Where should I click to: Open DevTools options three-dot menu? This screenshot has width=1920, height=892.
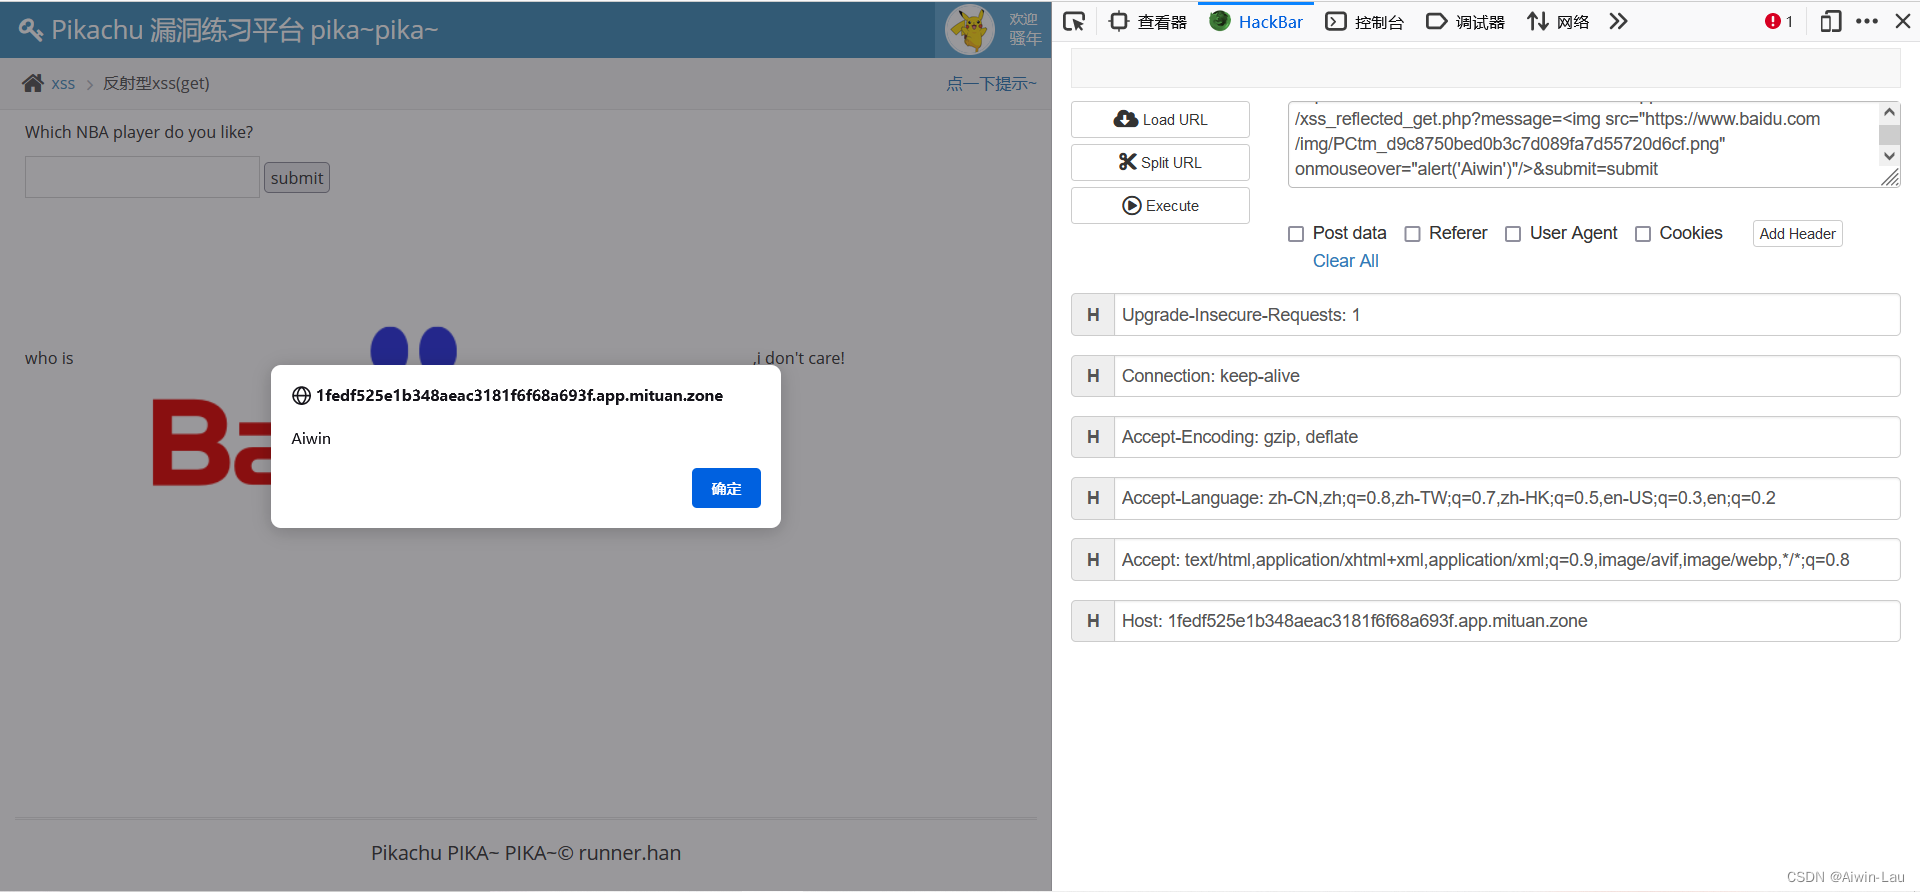pos(1867,21)
